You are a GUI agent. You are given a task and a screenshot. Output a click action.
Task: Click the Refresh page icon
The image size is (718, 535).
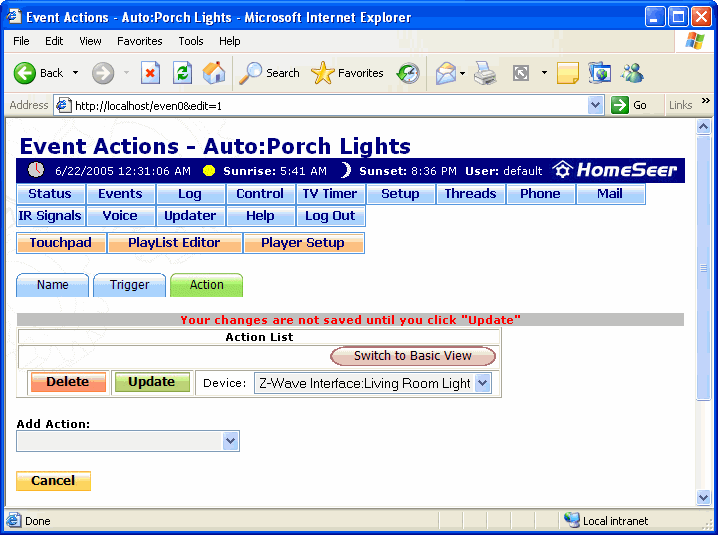tap(182, 73)
